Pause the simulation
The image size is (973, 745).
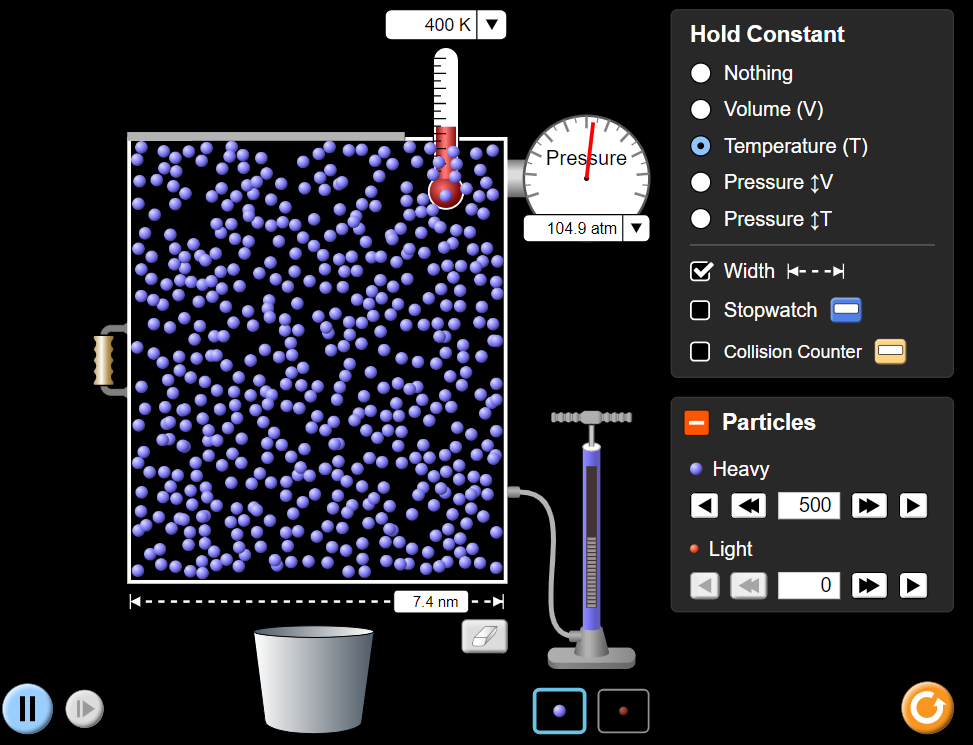pyautogui.click(x=27, y=708)
